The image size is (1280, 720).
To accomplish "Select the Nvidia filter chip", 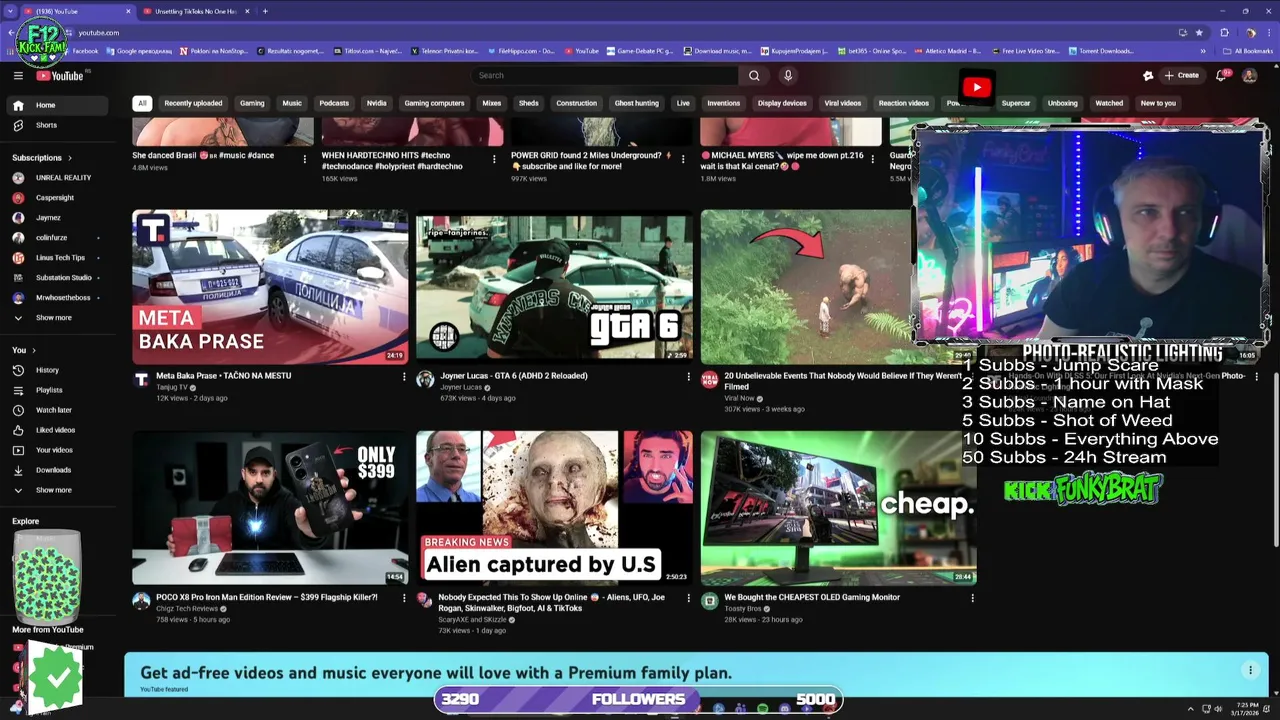I will (376, 103).
